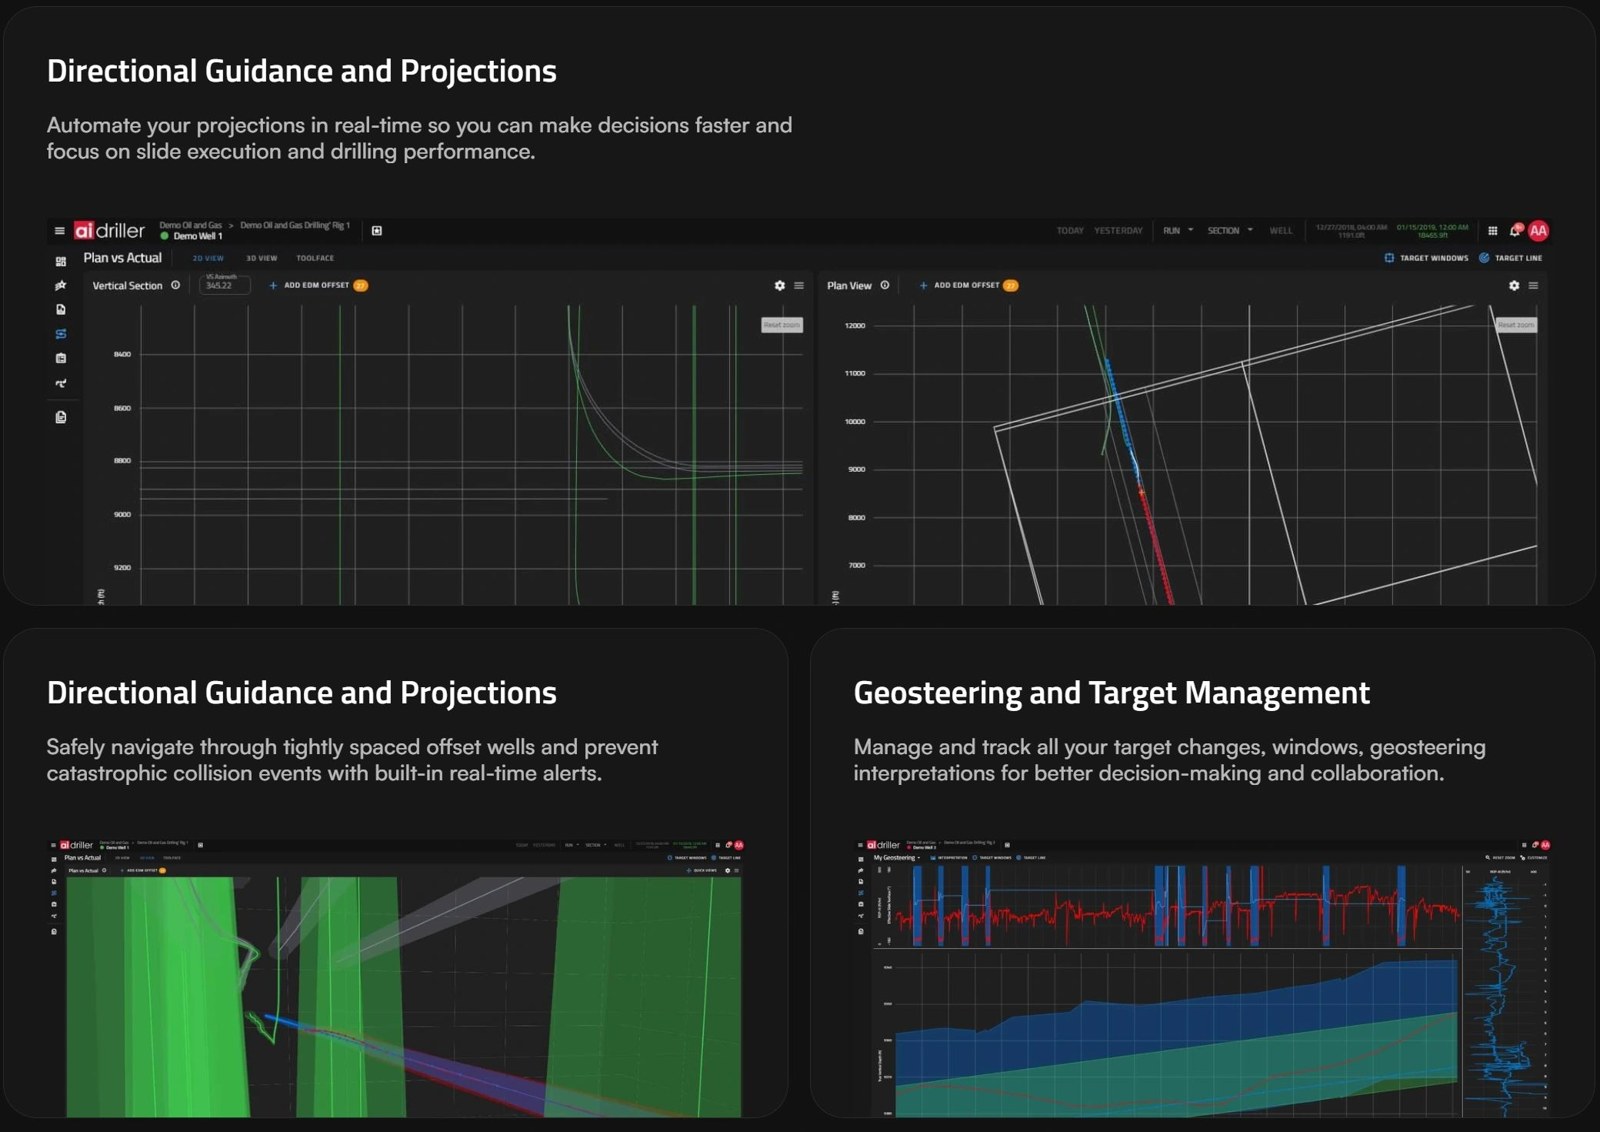The width and height of the screenshot is (1600, 1132).
Task: Switch to the 3D VIEW tab
Action: pyautogui.click(x=262, y=258)
